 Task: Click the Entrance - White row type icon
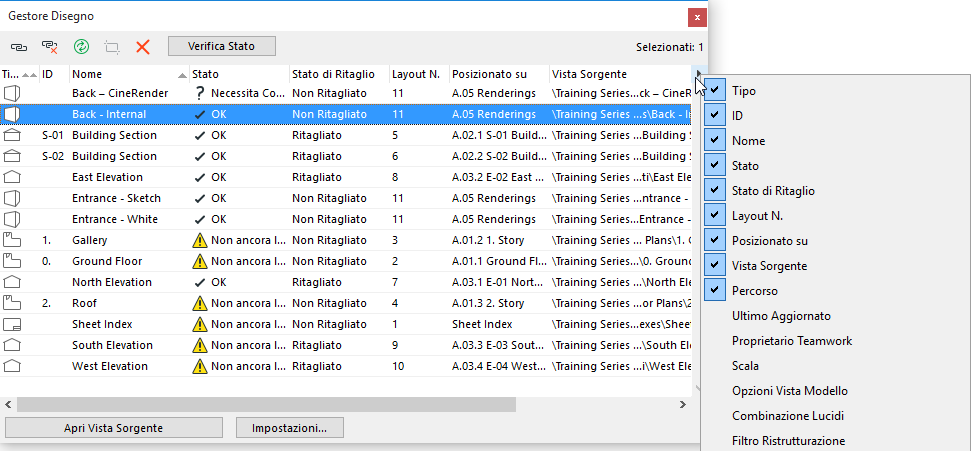[x=12, y=219]
